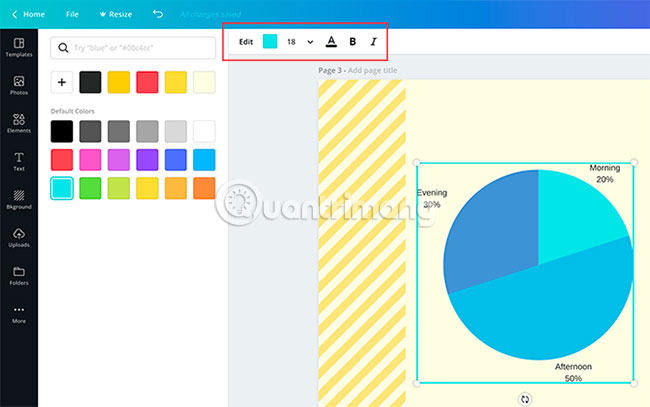Select the lightest gray default color swatch
650x407 pixels.
(x=176, y=131)
